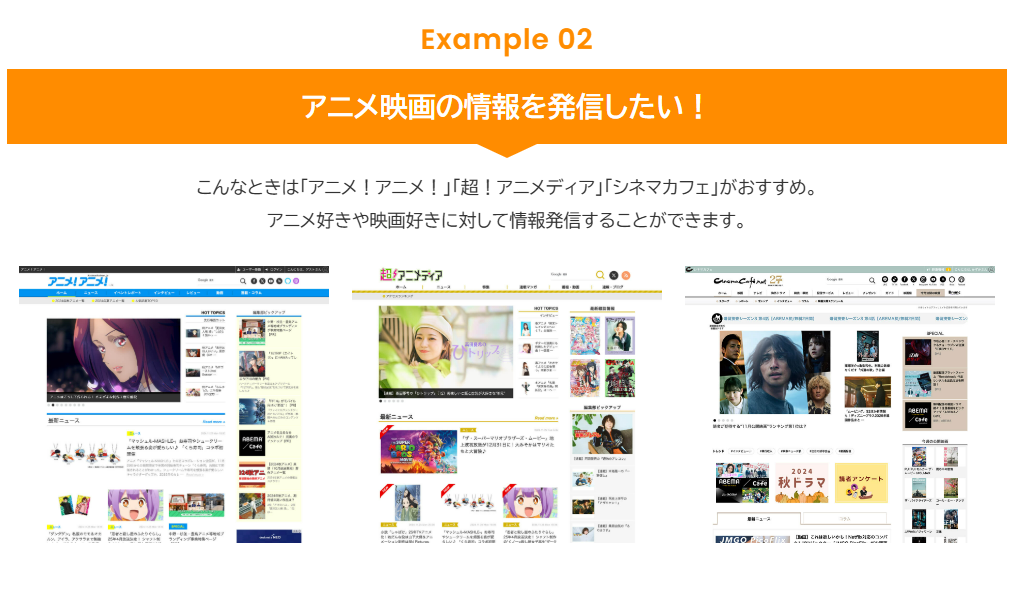Screen dimensions: 1012x616
Task: Click the CinemaCafe man portrait hero image
Action: [x=781, y=373]
